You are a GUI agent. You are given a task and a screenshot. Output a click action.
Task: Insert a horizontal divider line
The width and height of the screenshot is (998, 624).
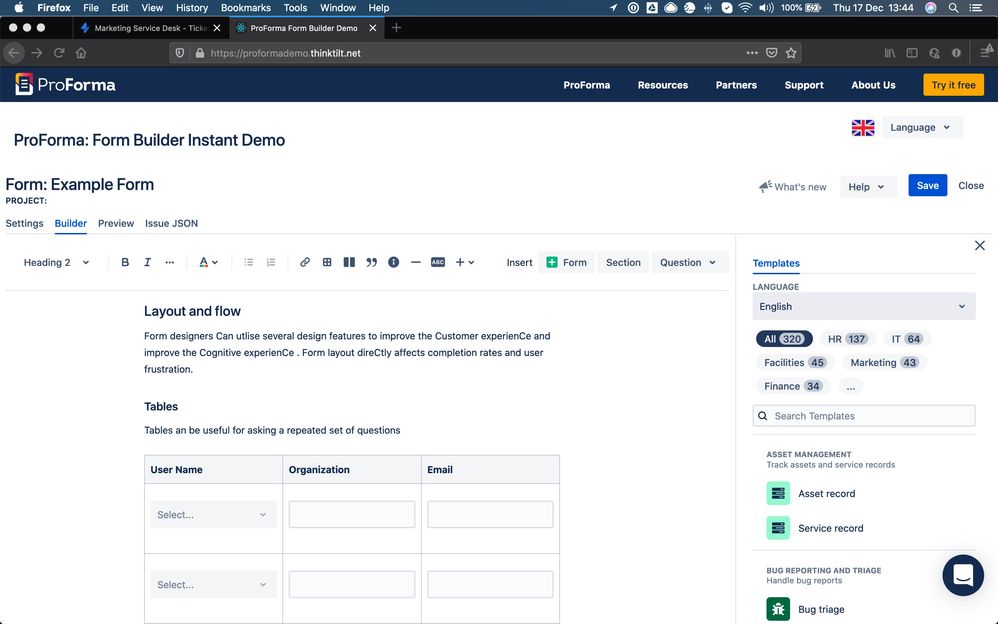coord(416,262)
